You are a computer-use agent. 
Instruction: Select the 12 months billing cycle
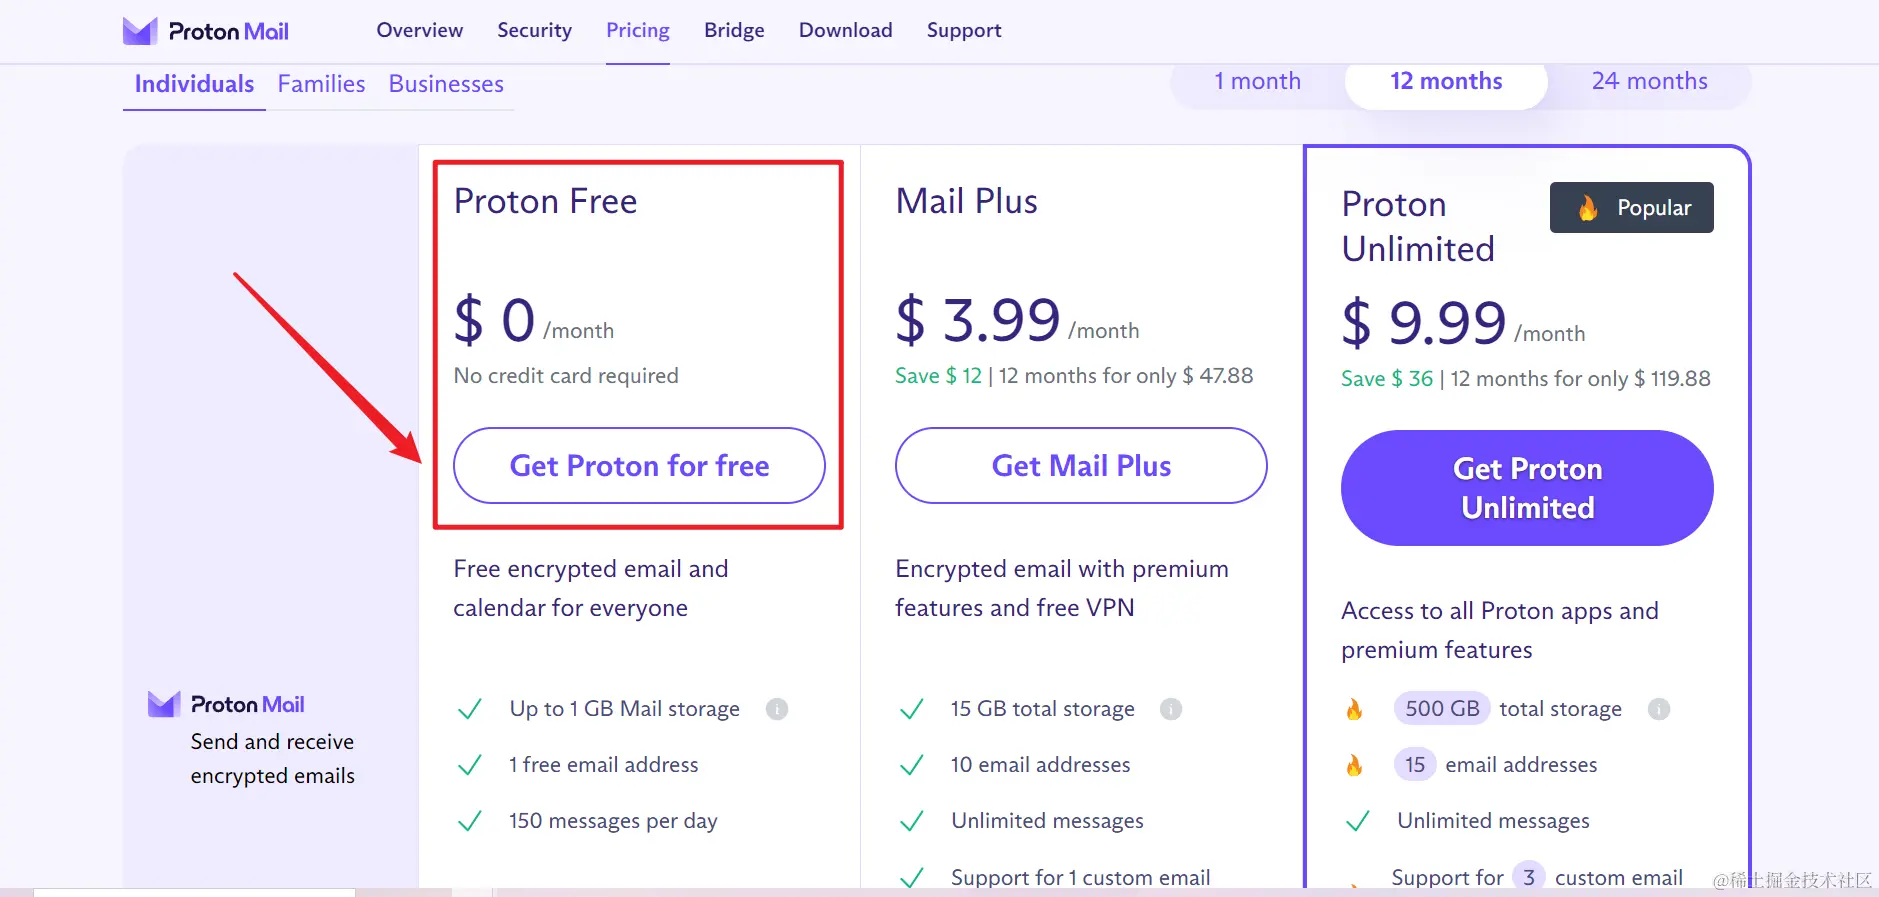(x=1446, y=81)
